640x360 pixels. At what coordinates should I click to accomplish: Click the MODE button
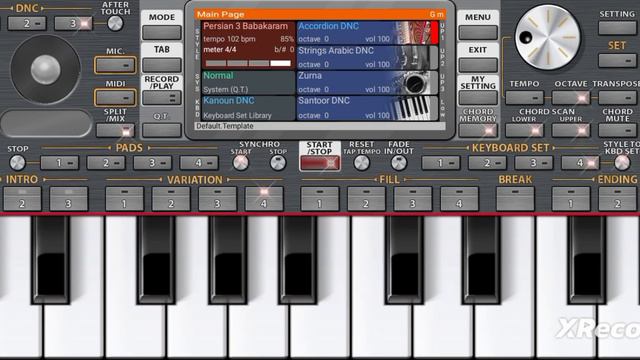click(x=162, y=32)
